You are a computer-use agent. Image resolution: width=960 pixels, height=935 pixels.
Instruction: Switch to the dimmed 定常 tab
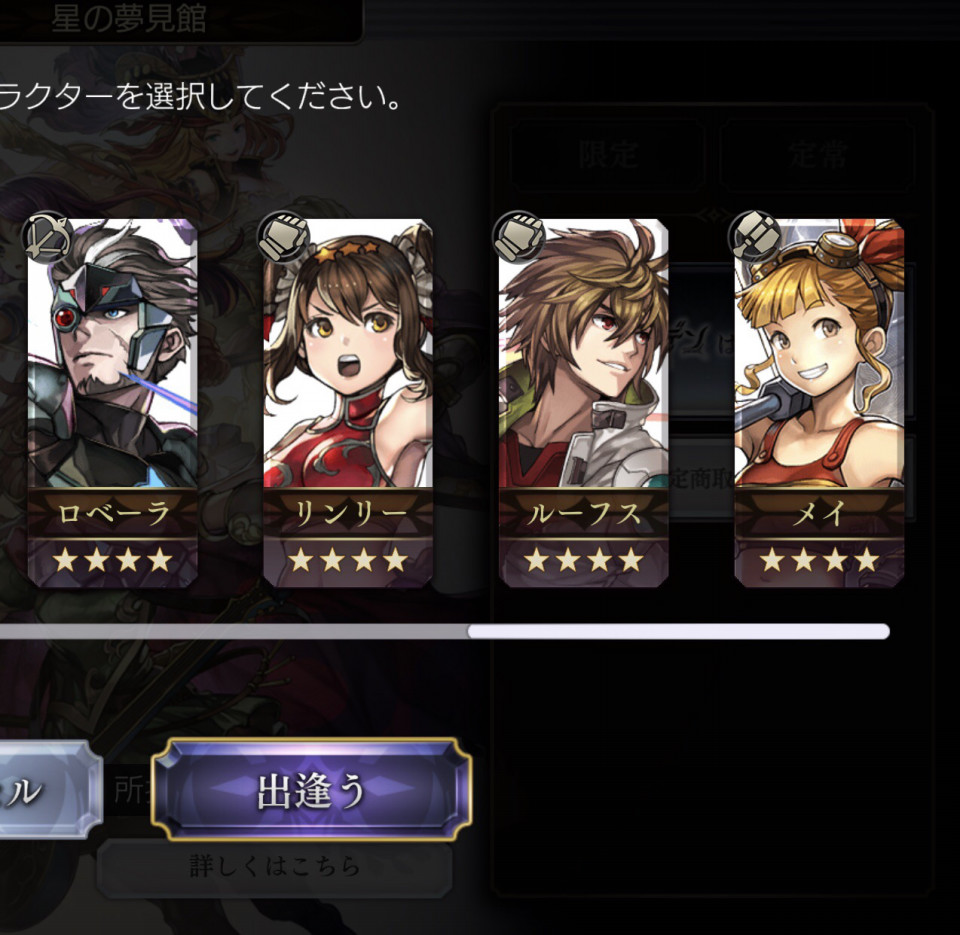(x=817, y=155)
